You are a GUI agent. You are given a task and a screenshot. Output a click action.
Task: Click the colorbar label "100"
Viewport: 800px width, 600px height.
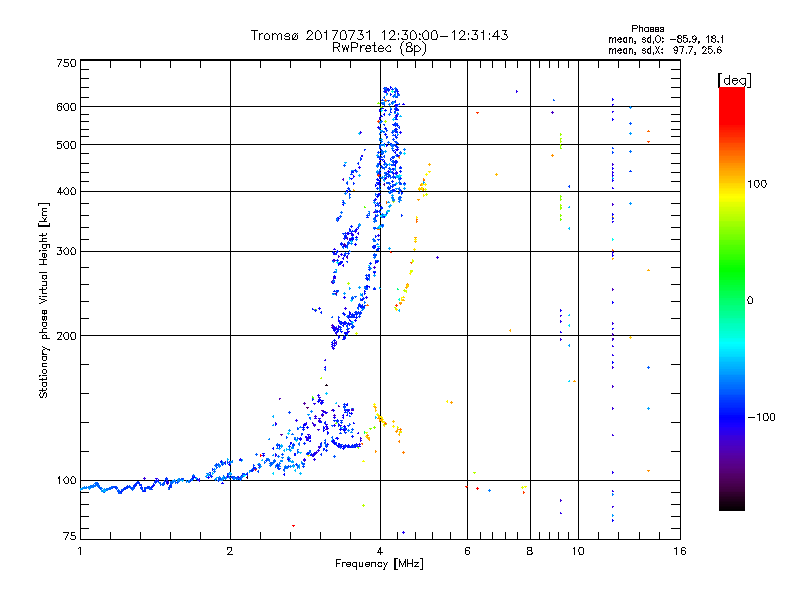pos(757,184)
